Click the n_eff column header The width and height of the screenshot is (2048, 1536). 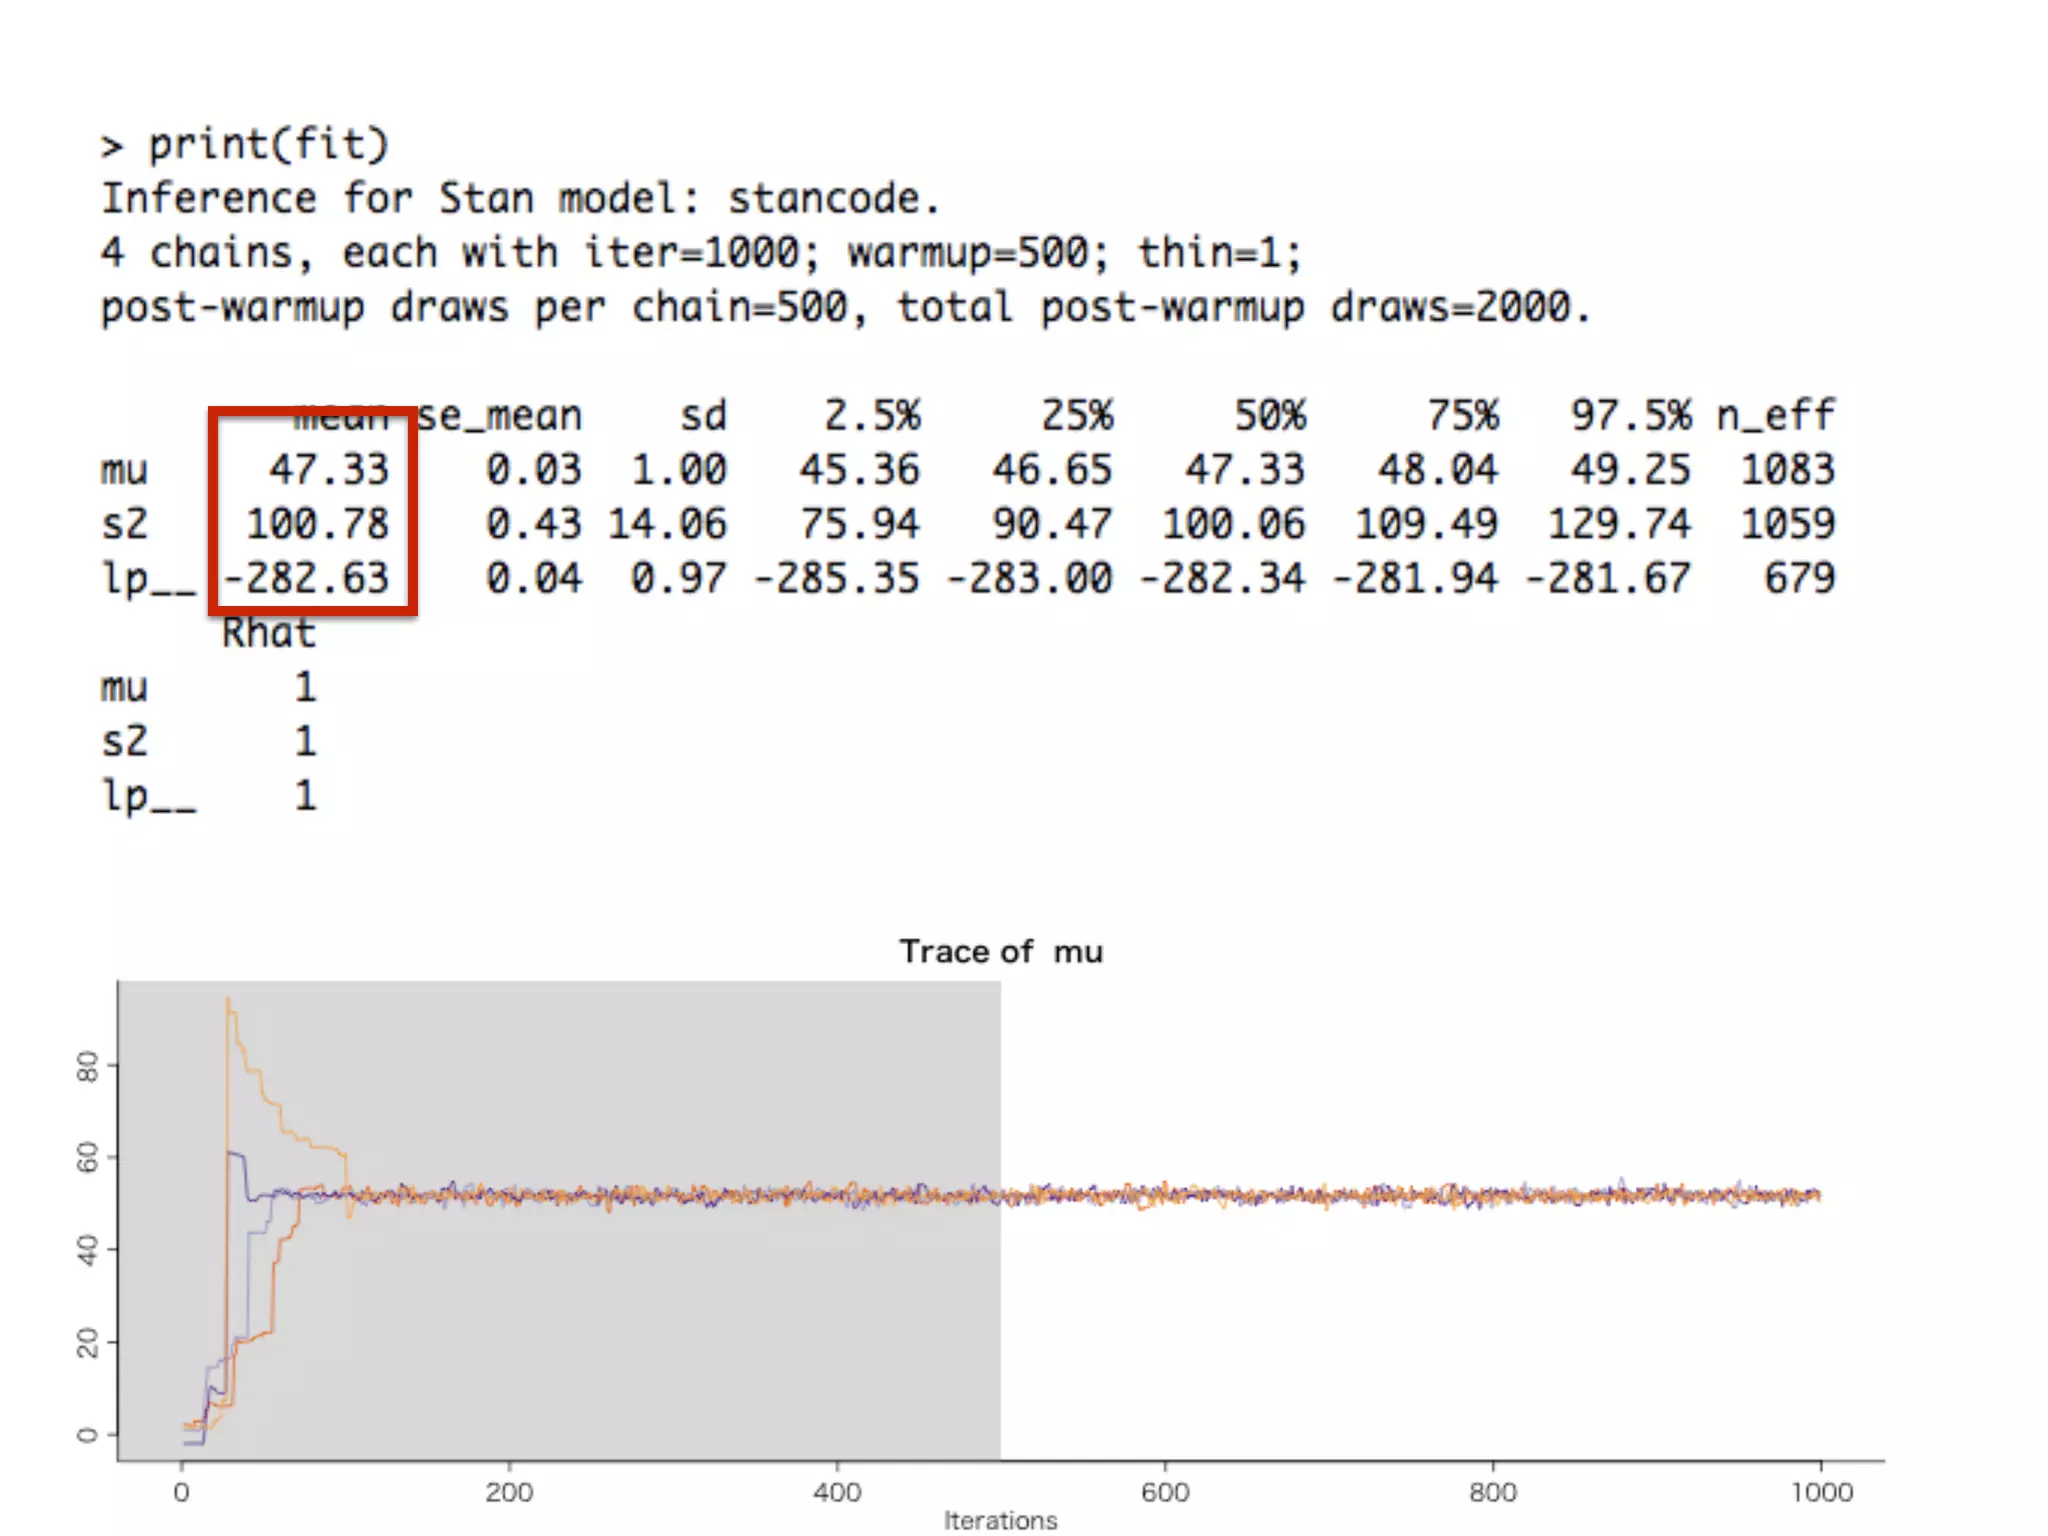(1775, 416)
